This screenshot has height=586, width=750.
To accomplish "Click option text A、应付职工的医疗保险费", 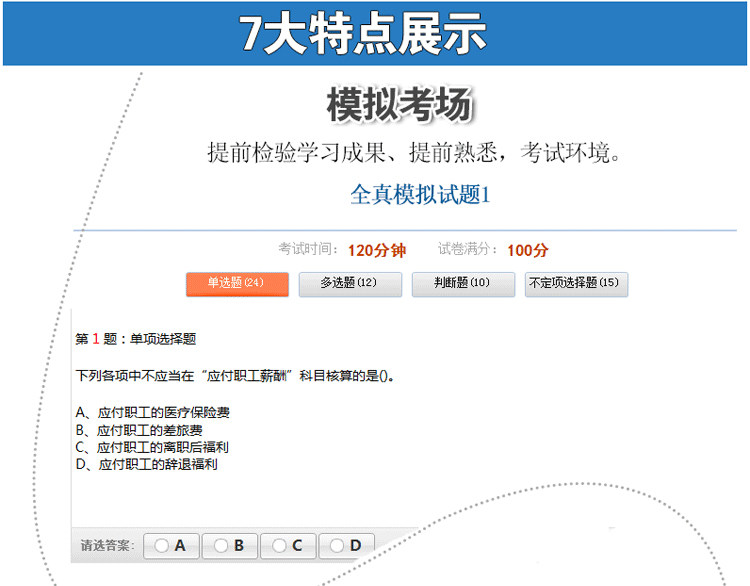I will [153, 412].
